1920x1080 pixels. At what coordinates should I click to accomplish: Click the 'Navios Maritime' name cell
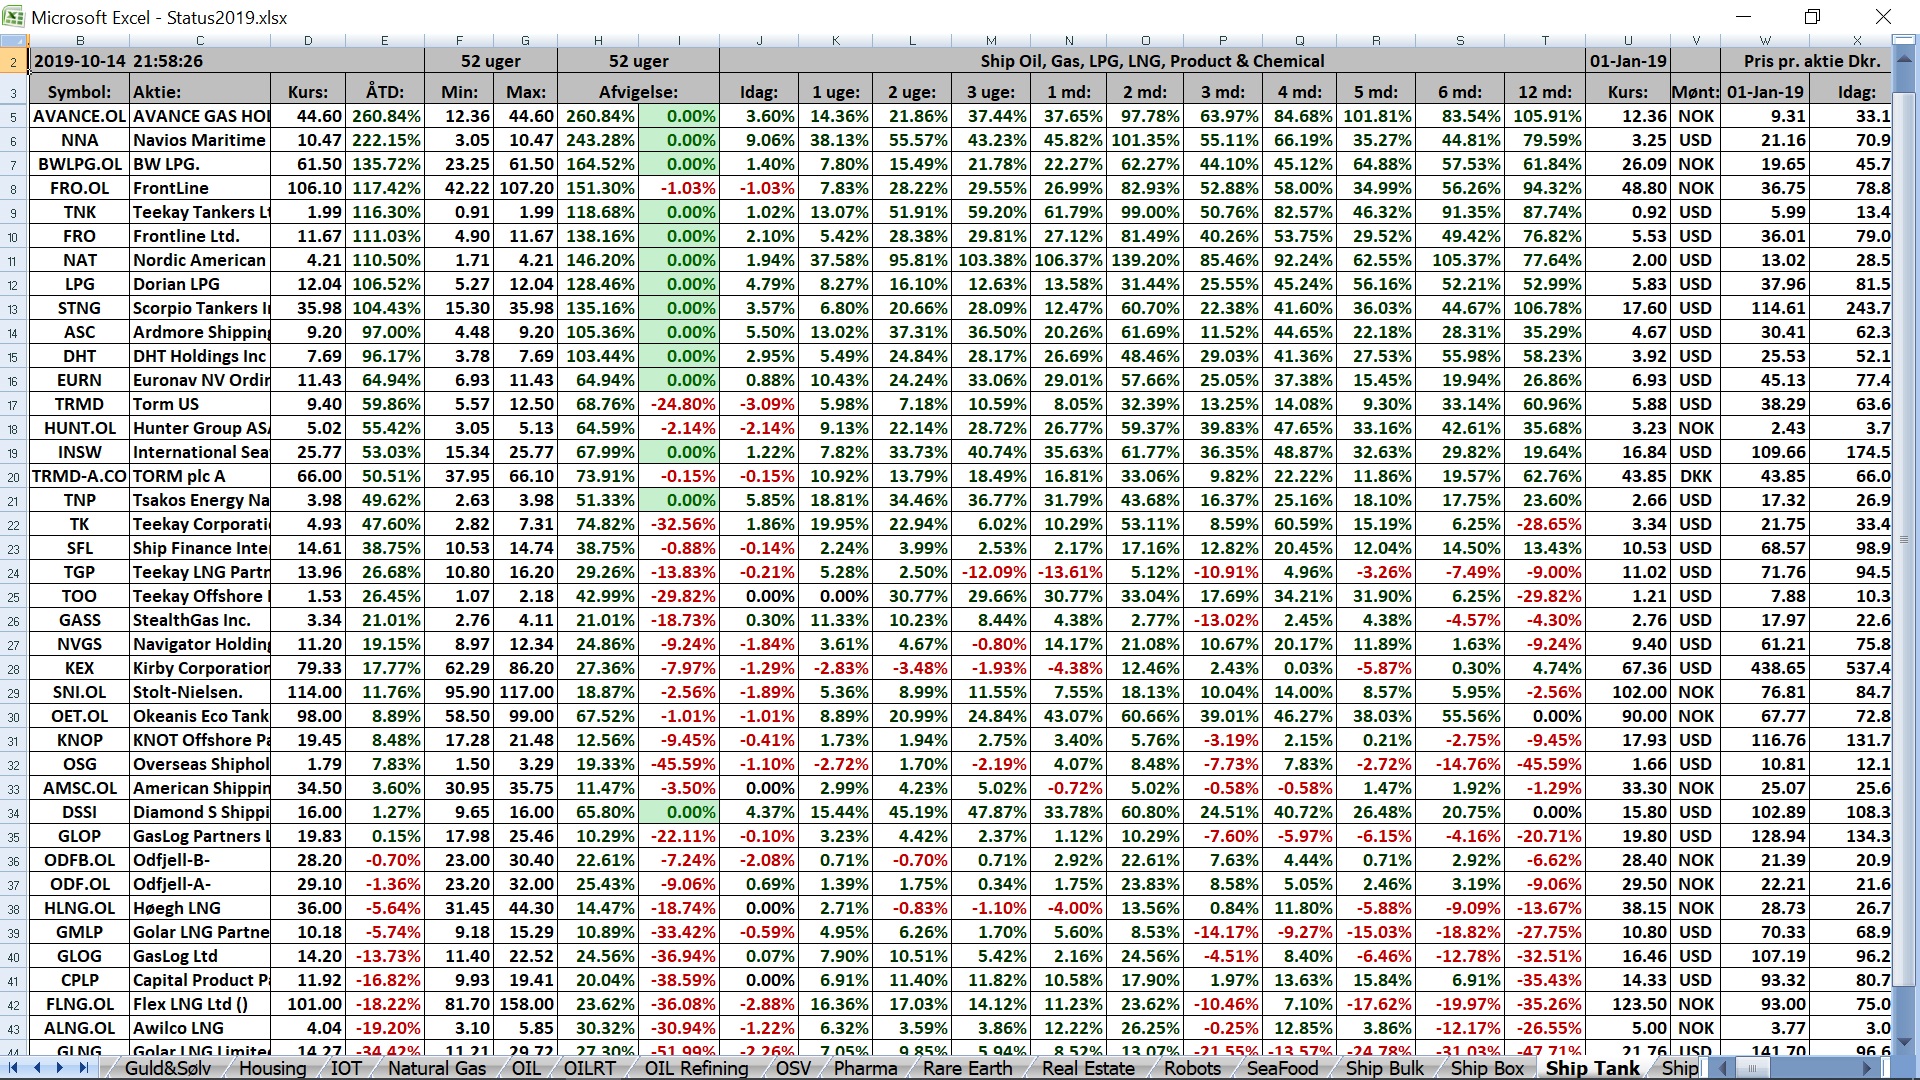200,140
